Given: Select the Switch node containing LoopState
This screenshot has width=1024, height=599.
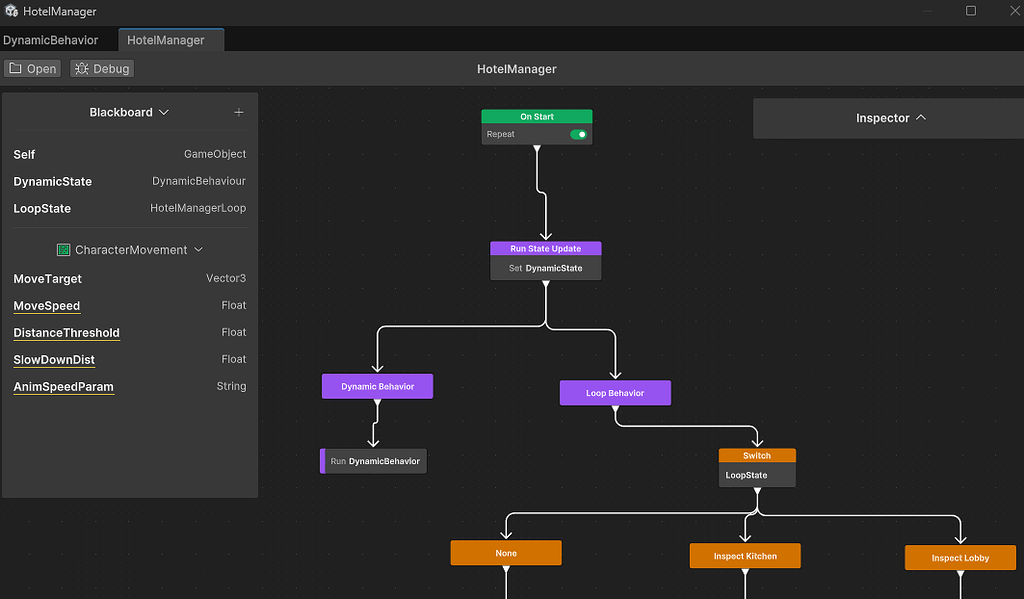Looking at the screenshot, I should click(x=757, y=455).
